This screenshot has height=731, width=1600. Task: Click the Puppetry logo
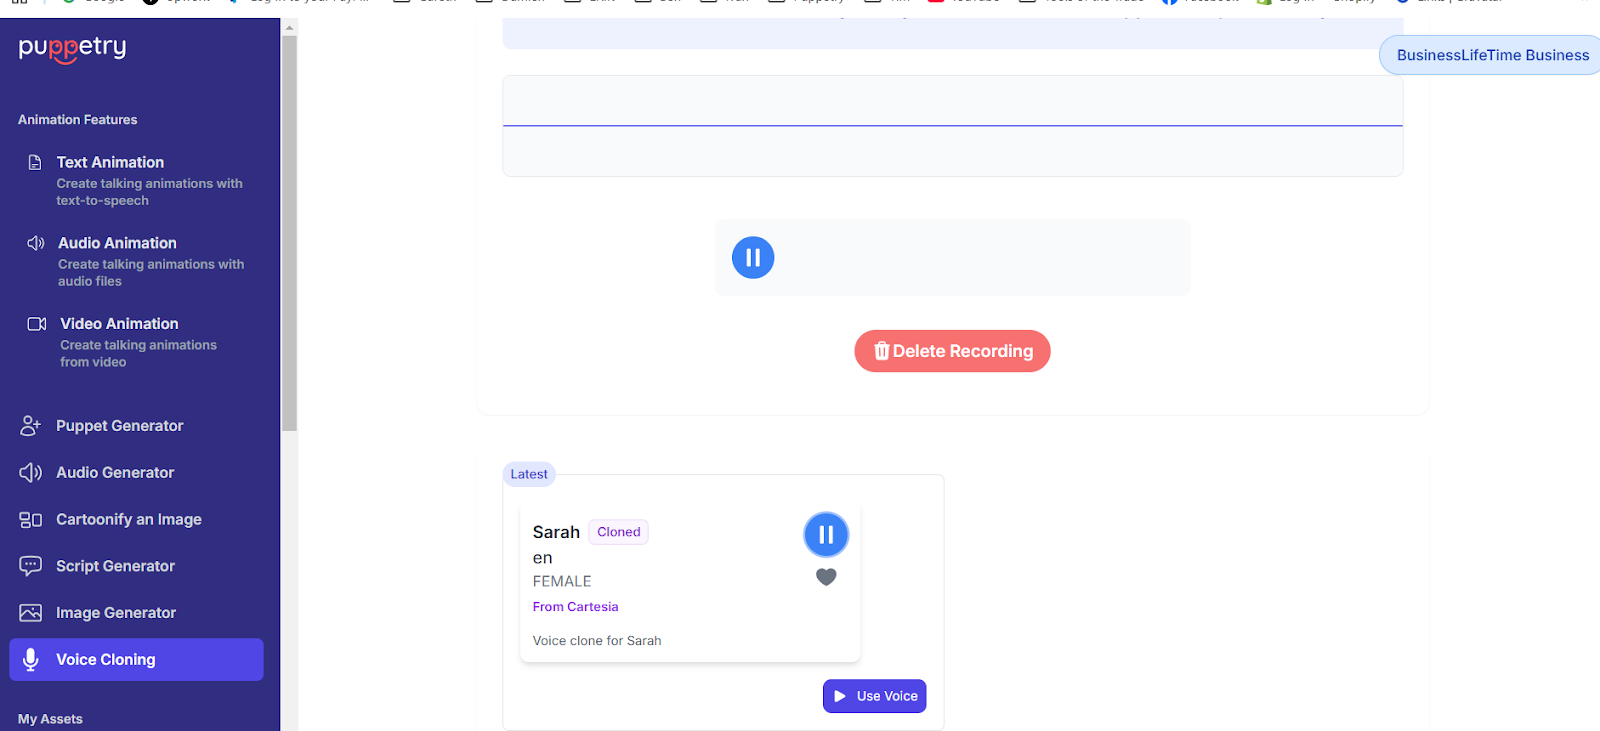coord(72,48)
